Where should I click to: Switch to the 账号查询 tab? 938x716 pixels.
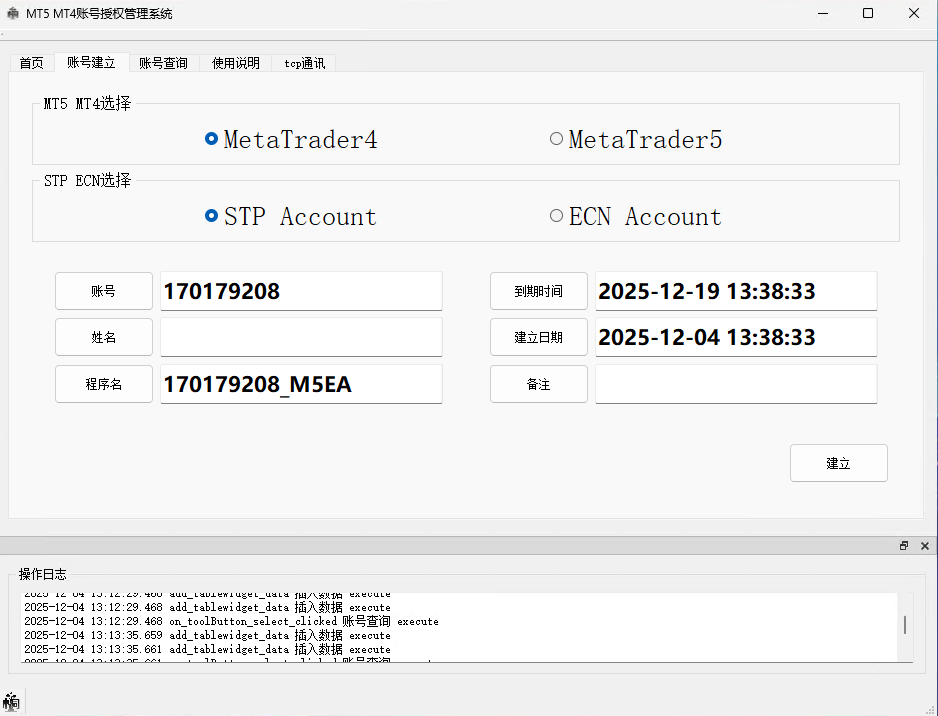pos(164,63)
